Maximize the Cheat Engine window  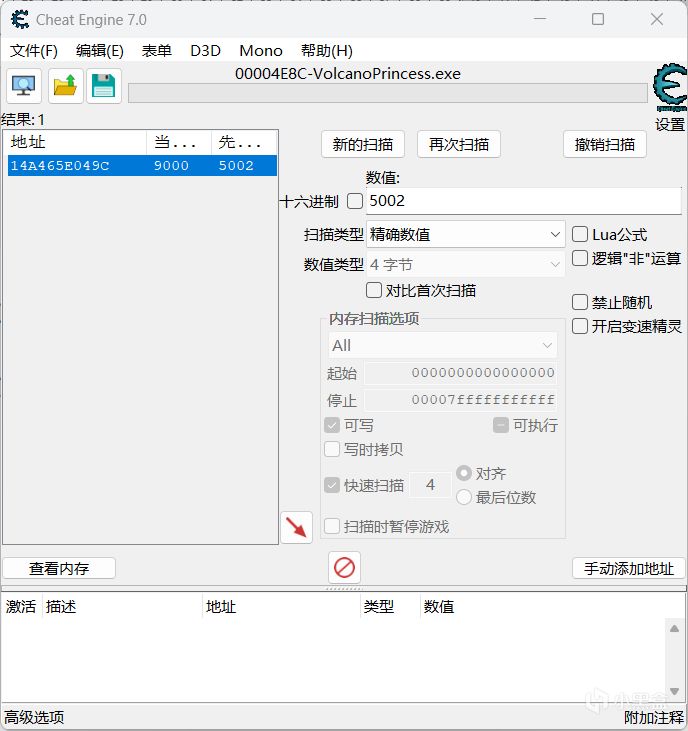[x=598, y=19]
